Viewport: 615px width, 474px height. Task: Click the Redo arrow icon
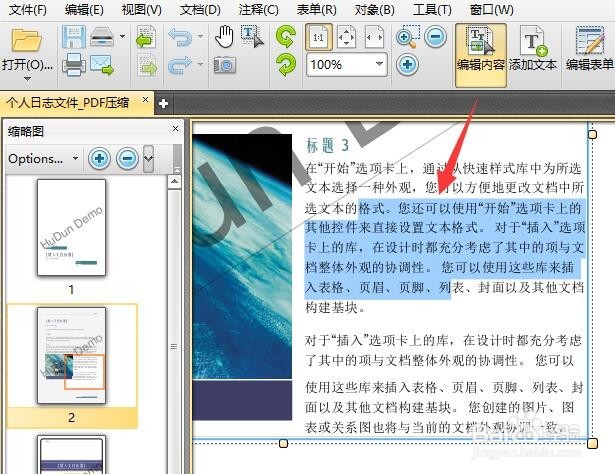[x=180, y=65]
